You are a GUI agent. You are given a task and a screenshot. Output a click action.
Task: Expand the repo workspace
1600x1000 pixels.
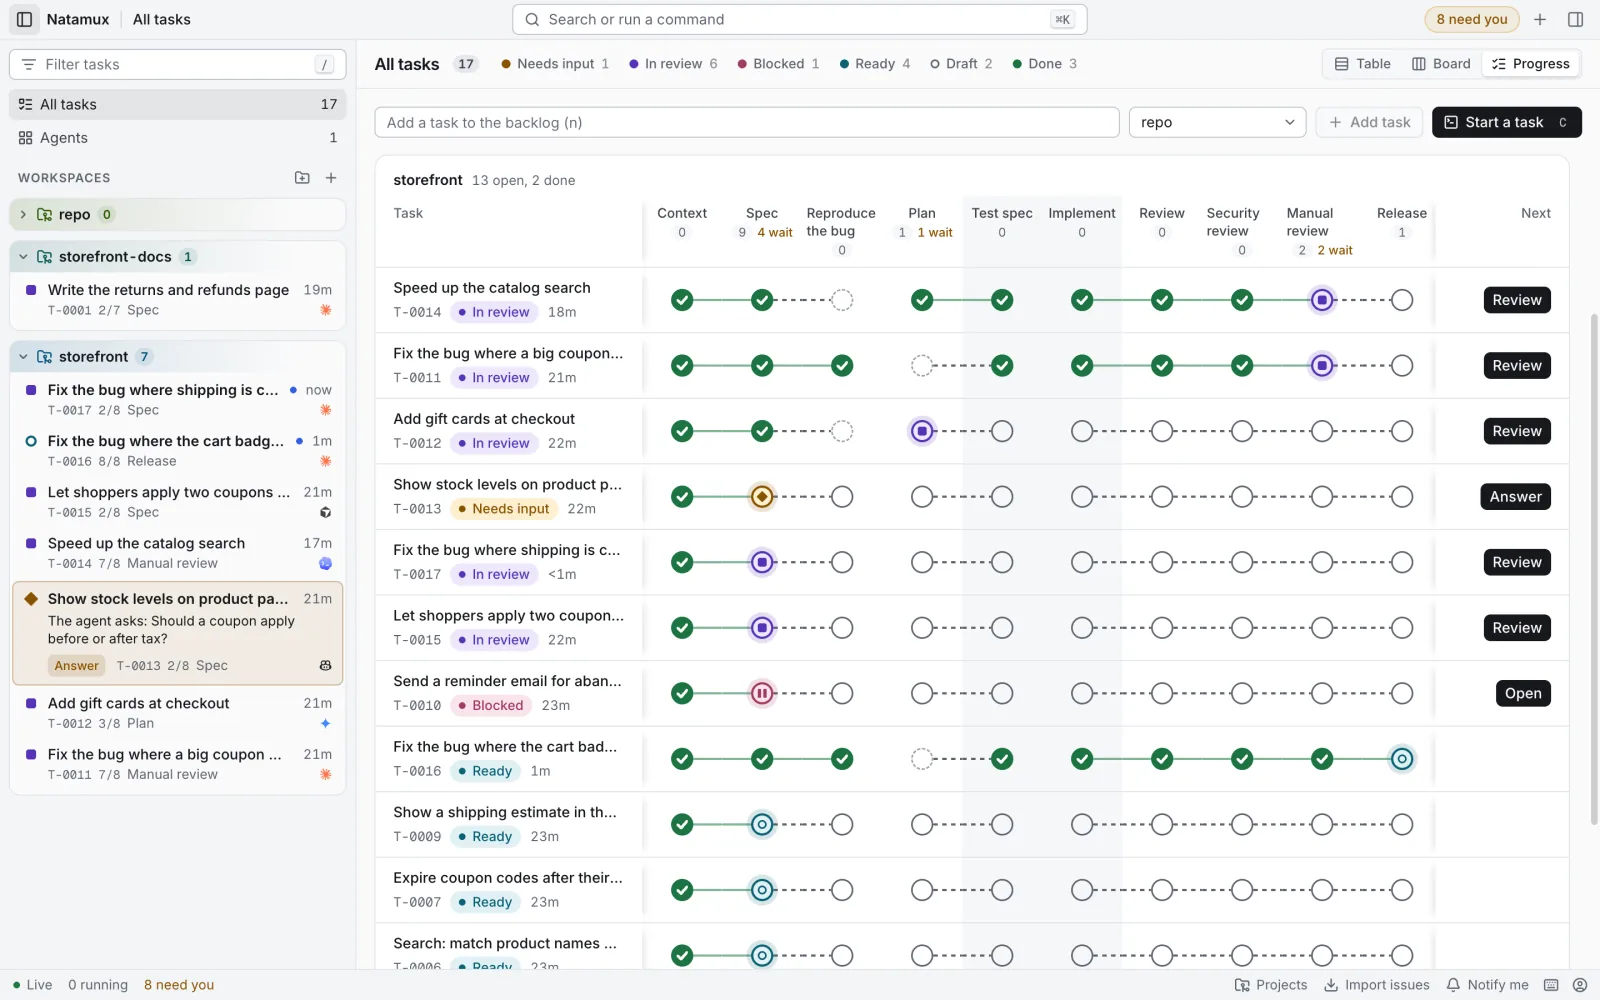click(23, 214)
